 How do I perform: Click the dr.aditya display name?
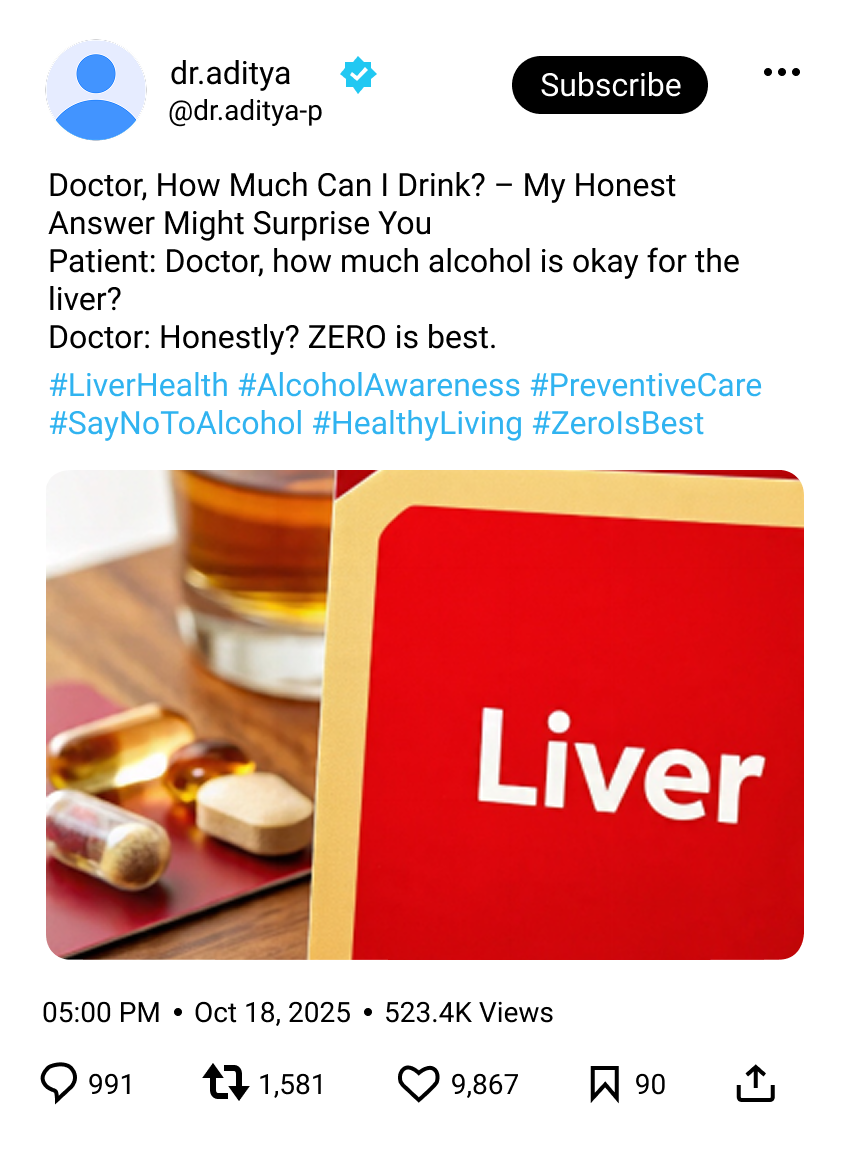tap(230, 73)
